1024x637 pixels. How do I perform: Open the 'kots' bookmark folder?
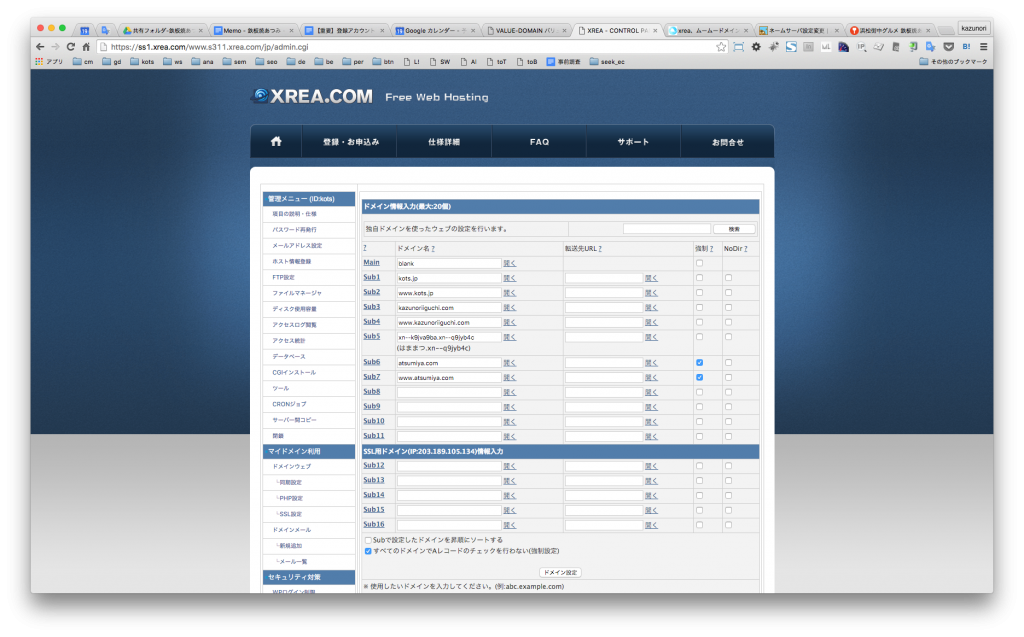pyautogui.click(x=142, y=62)
